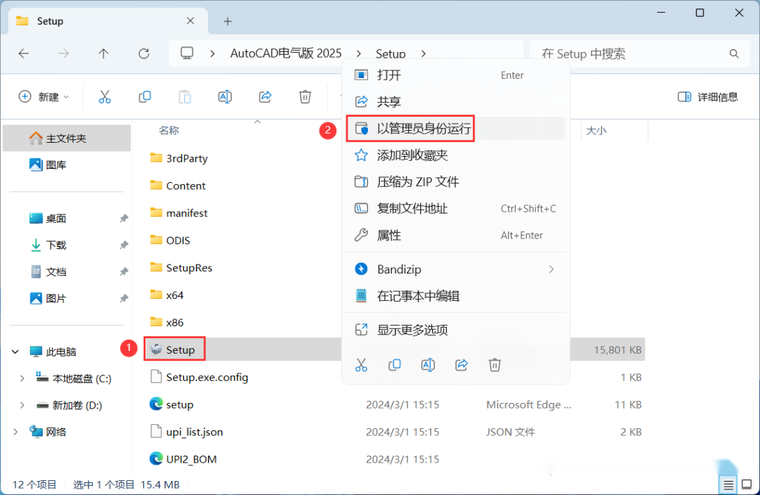
Task: Select 以管理员身份运行 from the context menu
Action: pyautogui.click(x=424, y=128)
